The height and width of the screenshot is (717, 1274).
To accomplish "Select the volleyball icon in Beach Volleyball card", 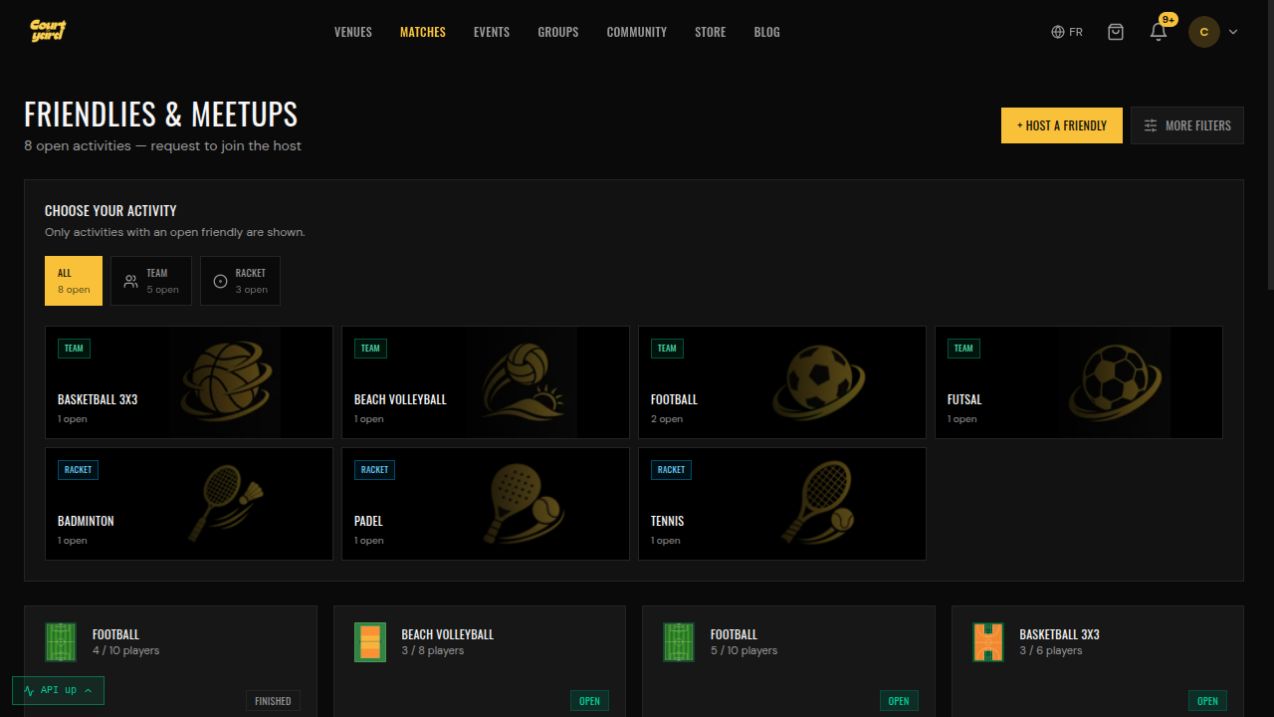I will click(x=521, y=382).
